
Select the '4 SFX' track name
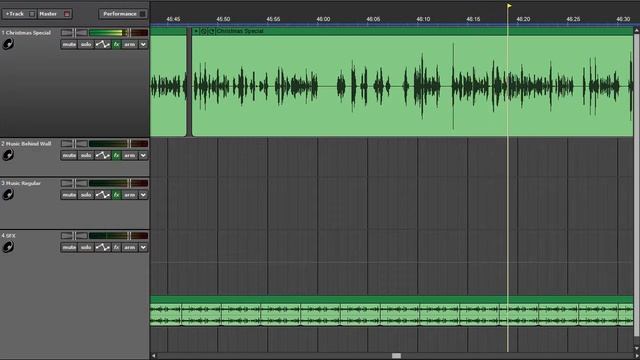[x=8, y=236]
